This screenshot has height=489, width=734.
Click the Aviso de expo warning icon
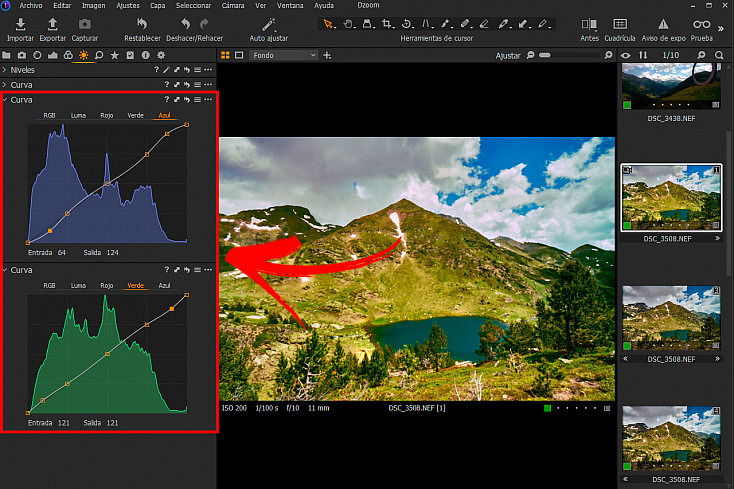click(x=663, y=24)
